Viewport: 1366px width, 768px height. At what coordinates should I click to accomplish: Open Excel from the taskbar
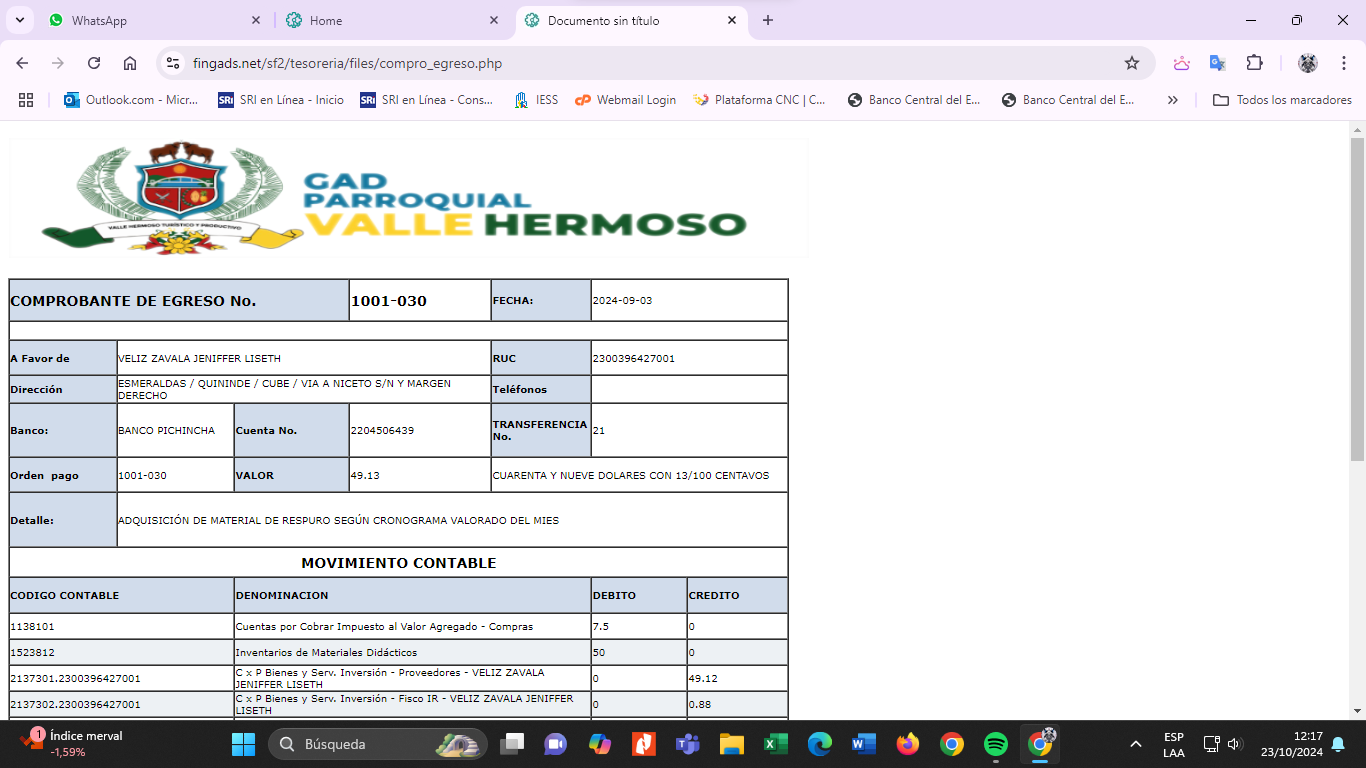pyautogui.click(x=775, y=744)
